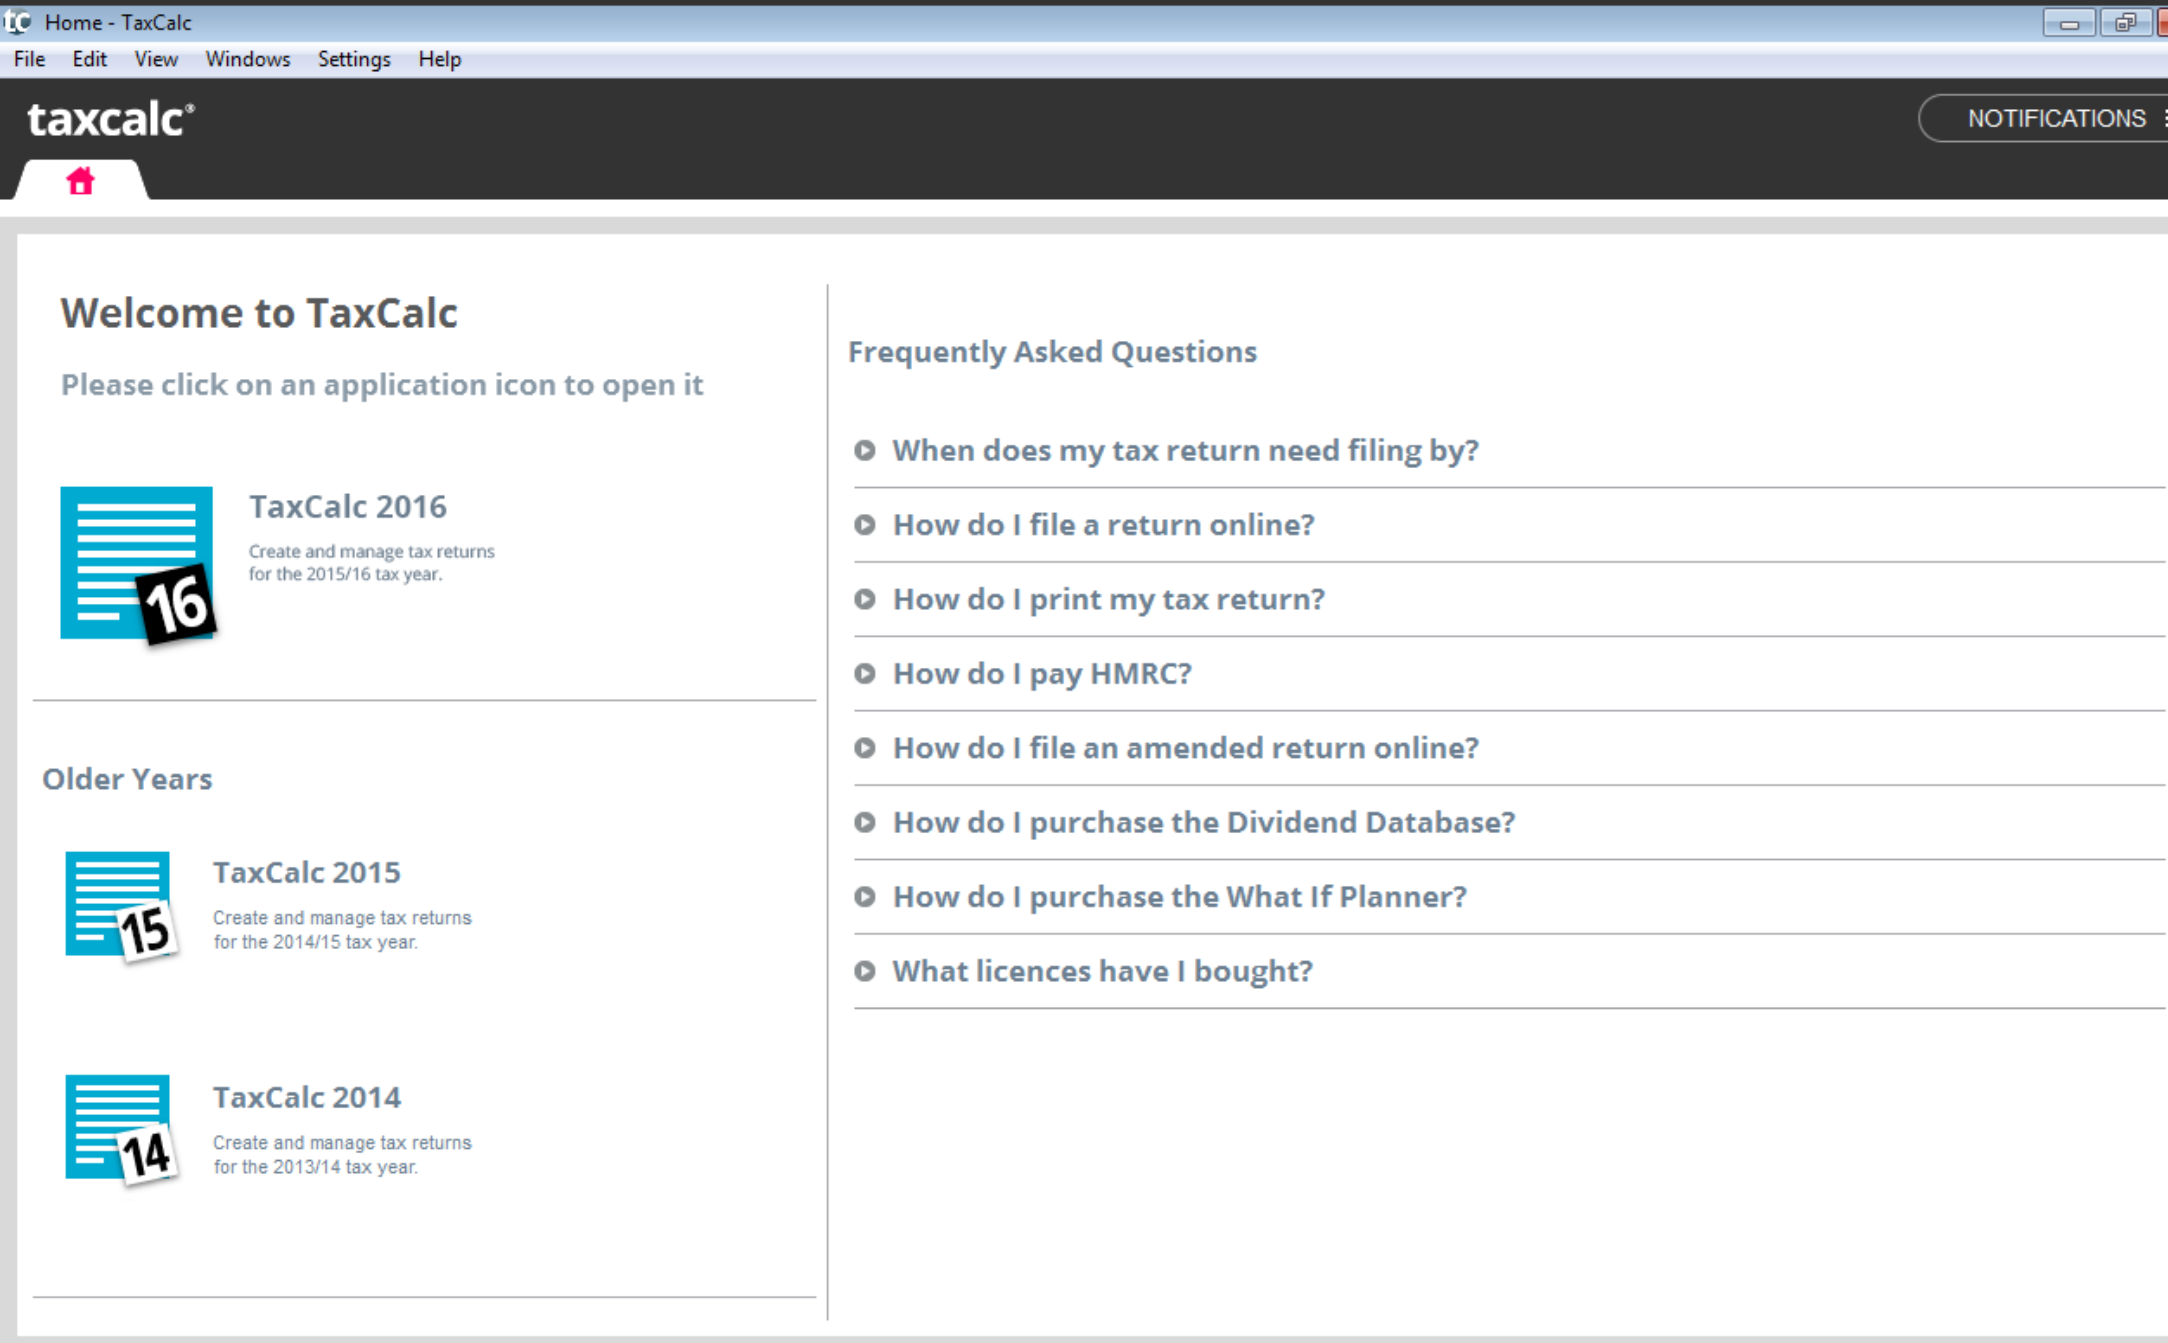Expand arrow for 'When does my tax return need filing by?'
The height and width of the screenshot is (1343, 2168).
point(865,451)
